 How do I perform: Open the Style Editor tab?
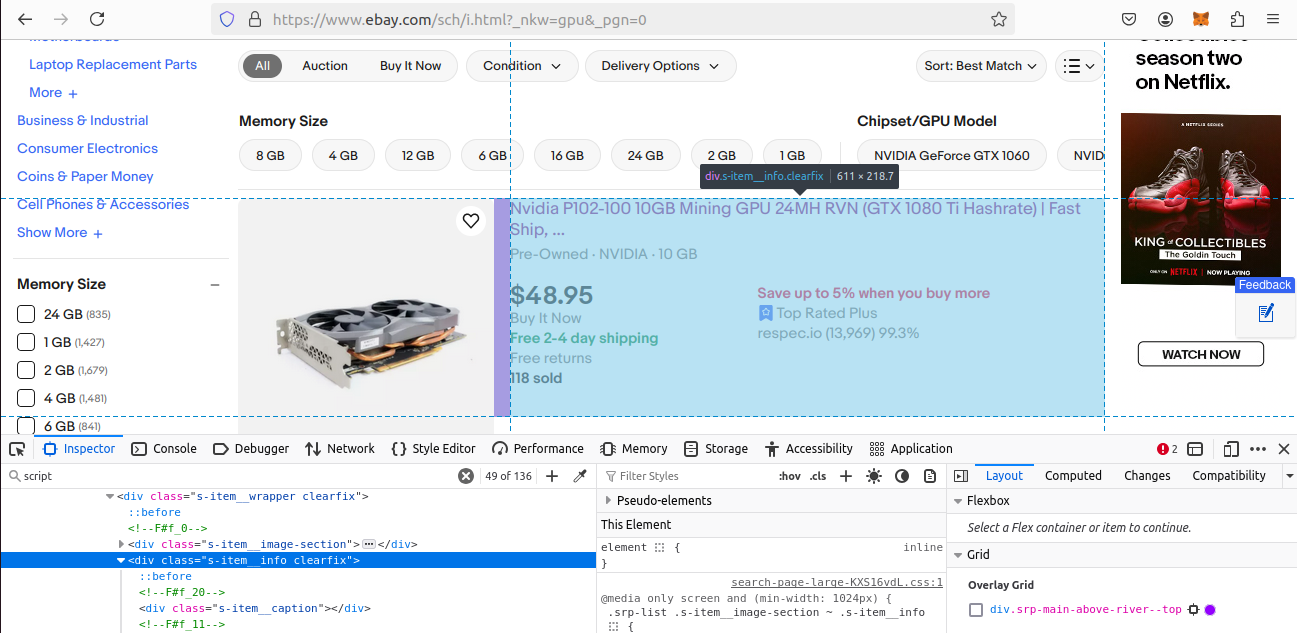(x=433, y=449)
